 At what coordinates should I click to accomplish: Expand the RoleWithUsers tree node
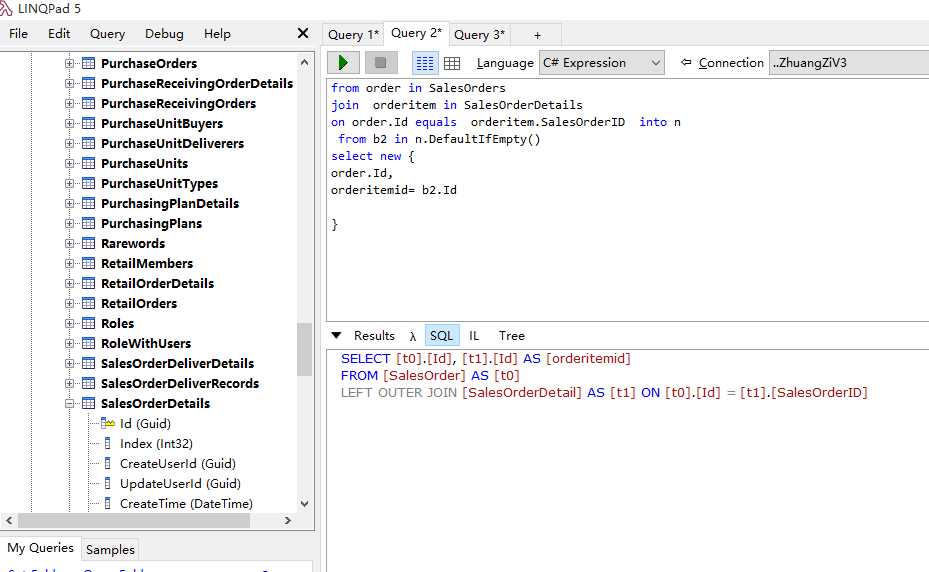(69, 344)
